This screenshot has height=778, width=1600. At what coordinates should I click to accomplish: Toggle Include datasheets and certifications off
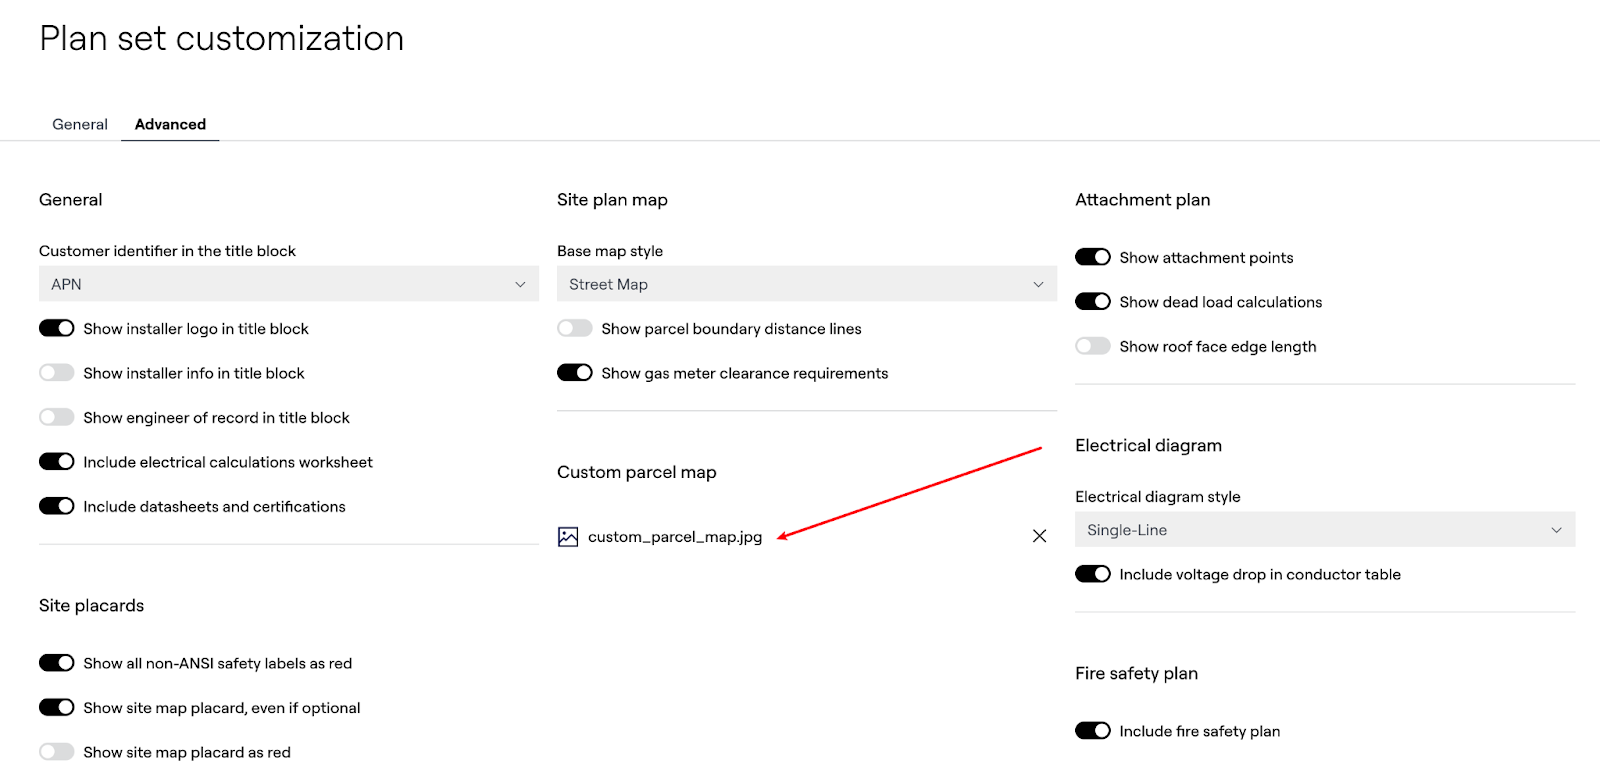point(57,506)
